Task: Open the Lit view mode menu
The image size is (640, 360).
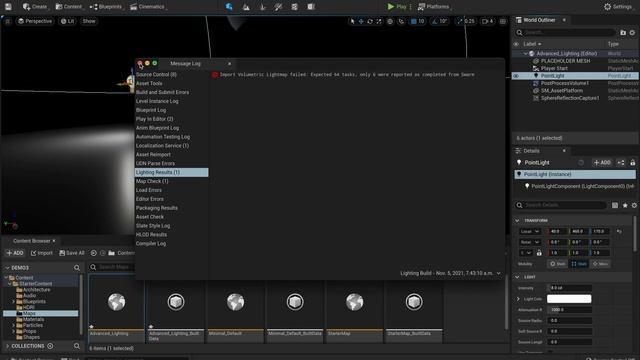Action: tap(68, 21)
